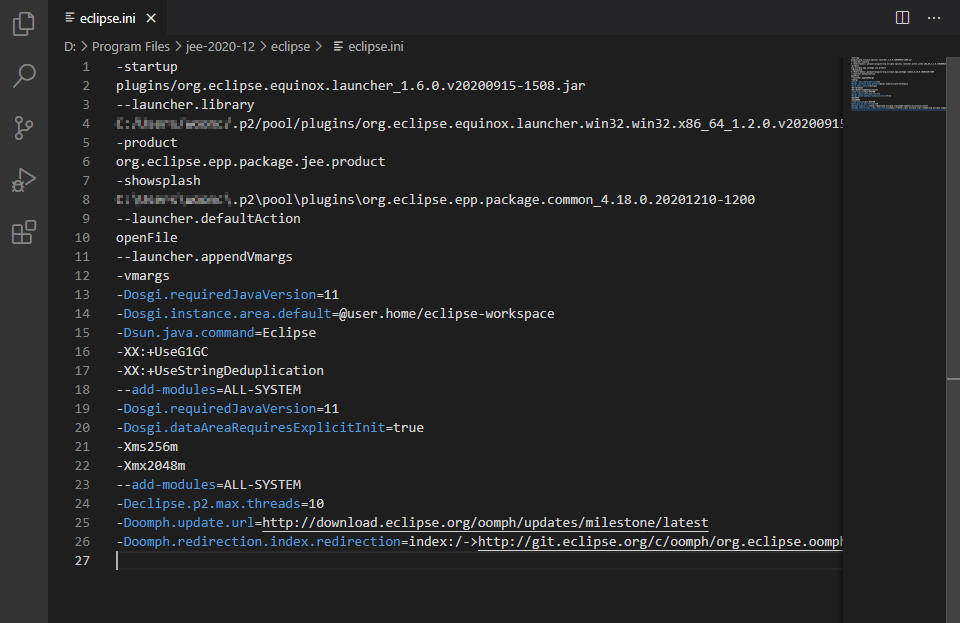Open the Extensions view icon
This screenshot has width=960, height=623.
(24, 233)
